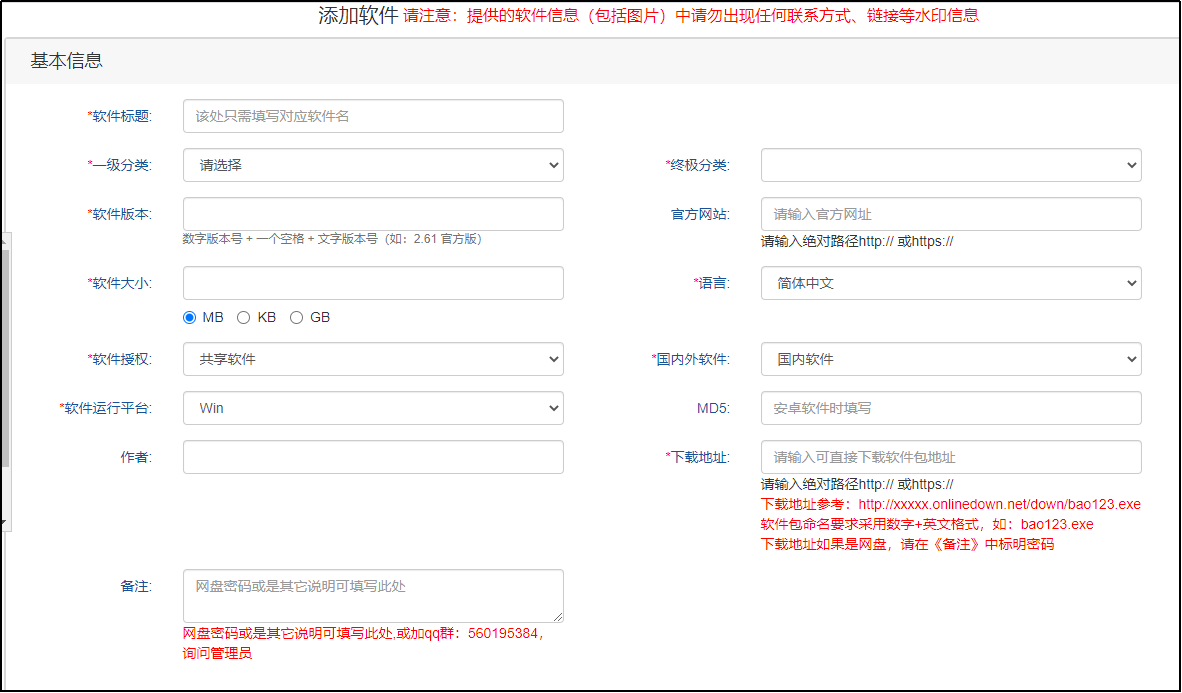This screenshot has width=1182, height=693.
Task: Click the 备注 textarea resize handle
Action: [x=558, y=618]
